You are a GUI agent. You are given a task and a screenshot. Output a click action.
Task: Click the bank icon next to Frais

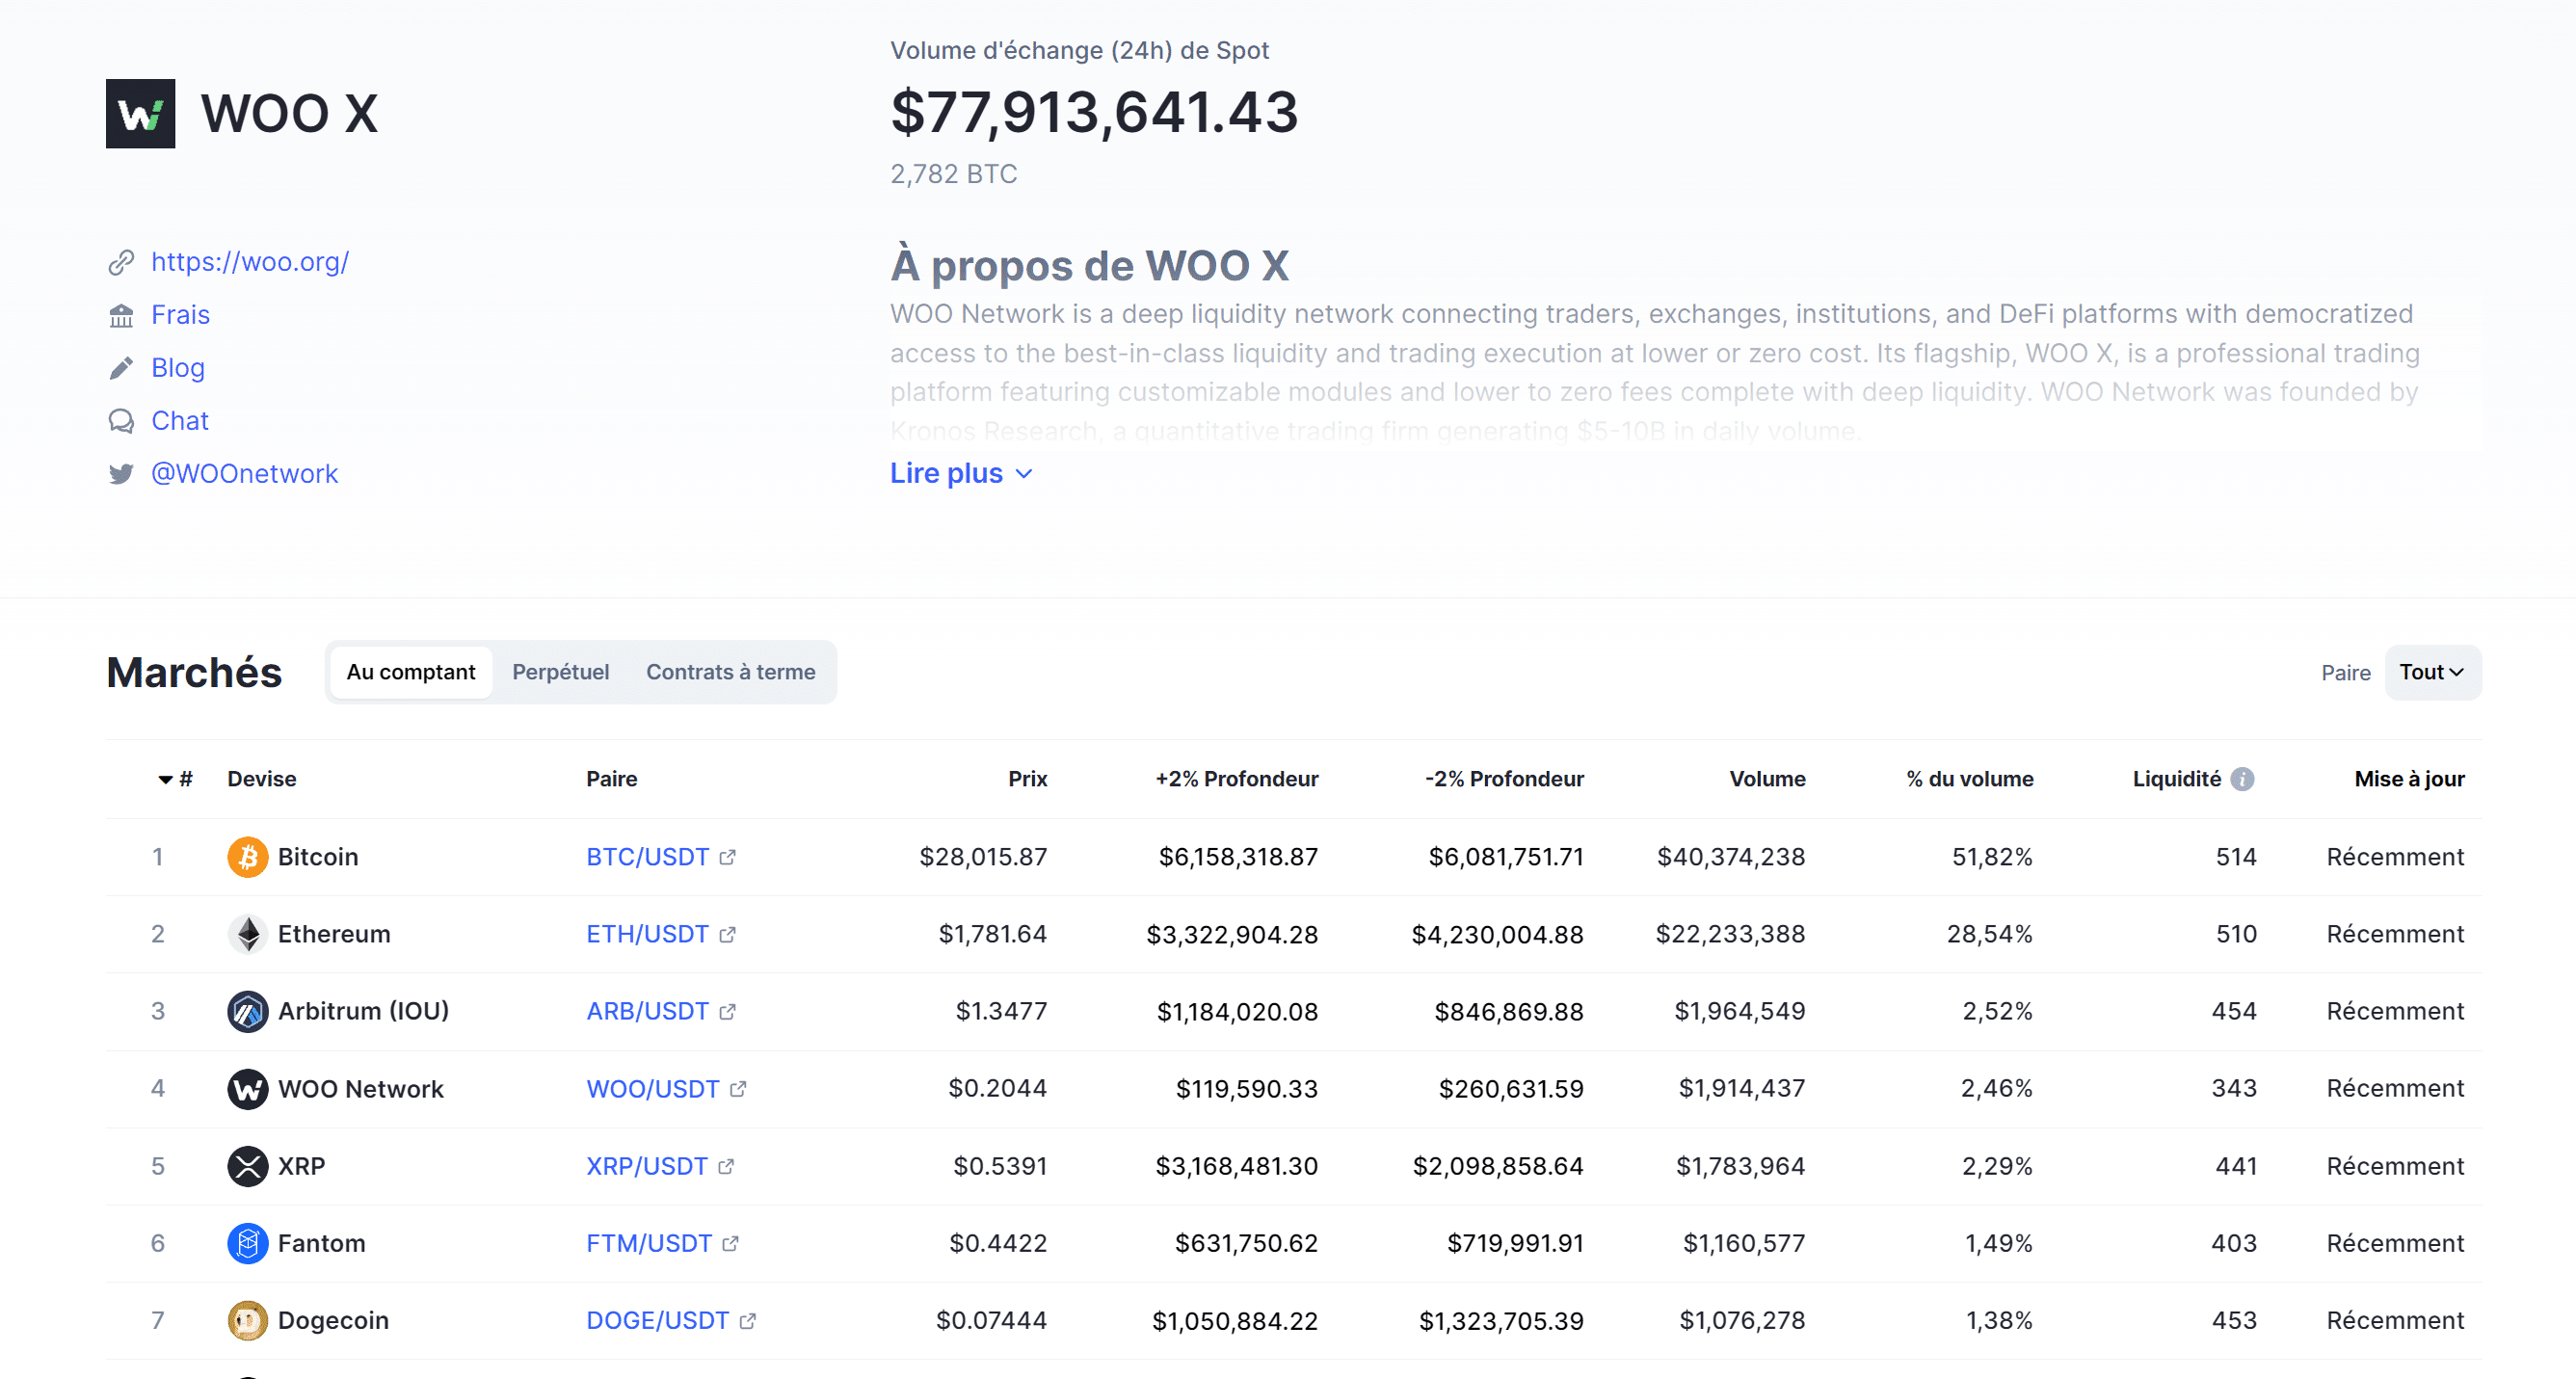[x=121, y=315]
